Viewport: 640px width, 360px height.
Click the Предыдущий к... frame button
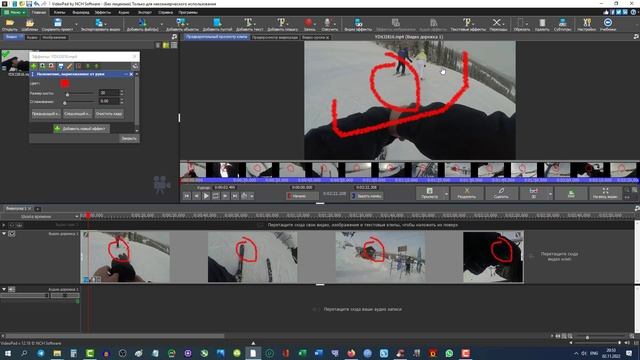pyautogui.click(x=46, y=113)
